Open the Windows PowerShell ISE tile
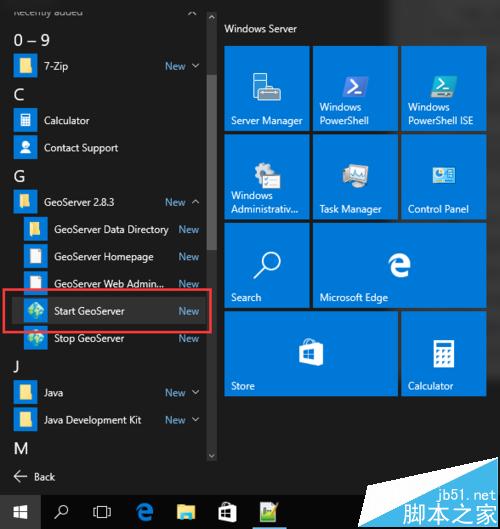 [x=444, y=88]
